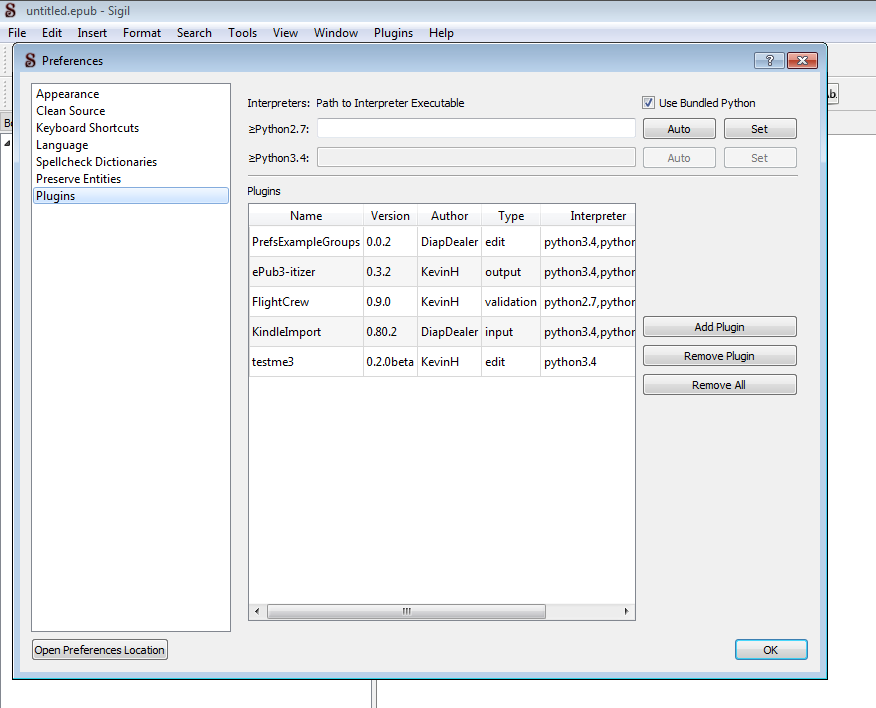Click the horizontal scrollbar thumb in plugin table
Viewport: 876px width, 708px height.
click(406, 611)
